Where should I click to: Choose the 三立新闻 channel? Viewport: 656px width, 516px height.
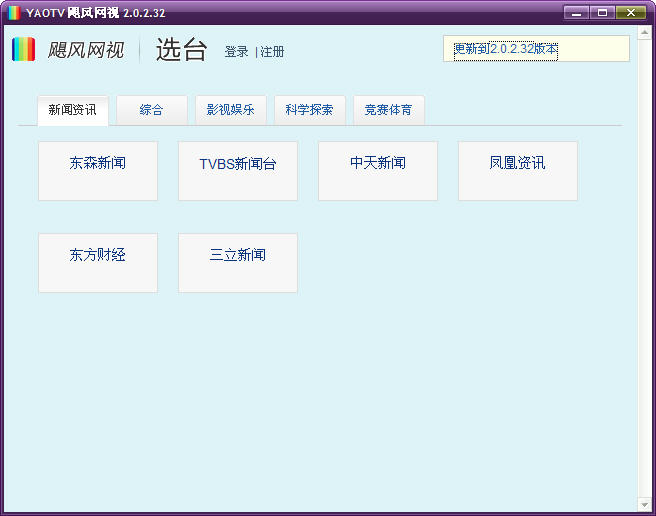point(238,263)
